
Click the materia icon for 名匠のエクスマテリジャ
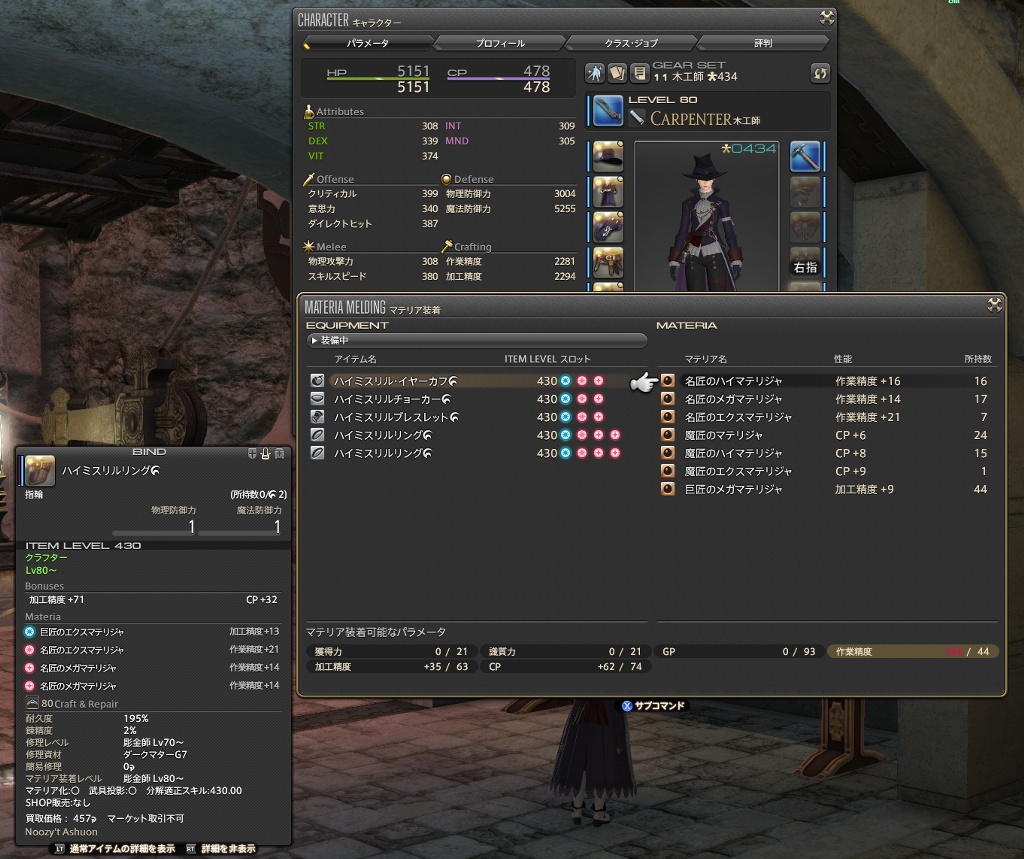[x=667, y=417]
